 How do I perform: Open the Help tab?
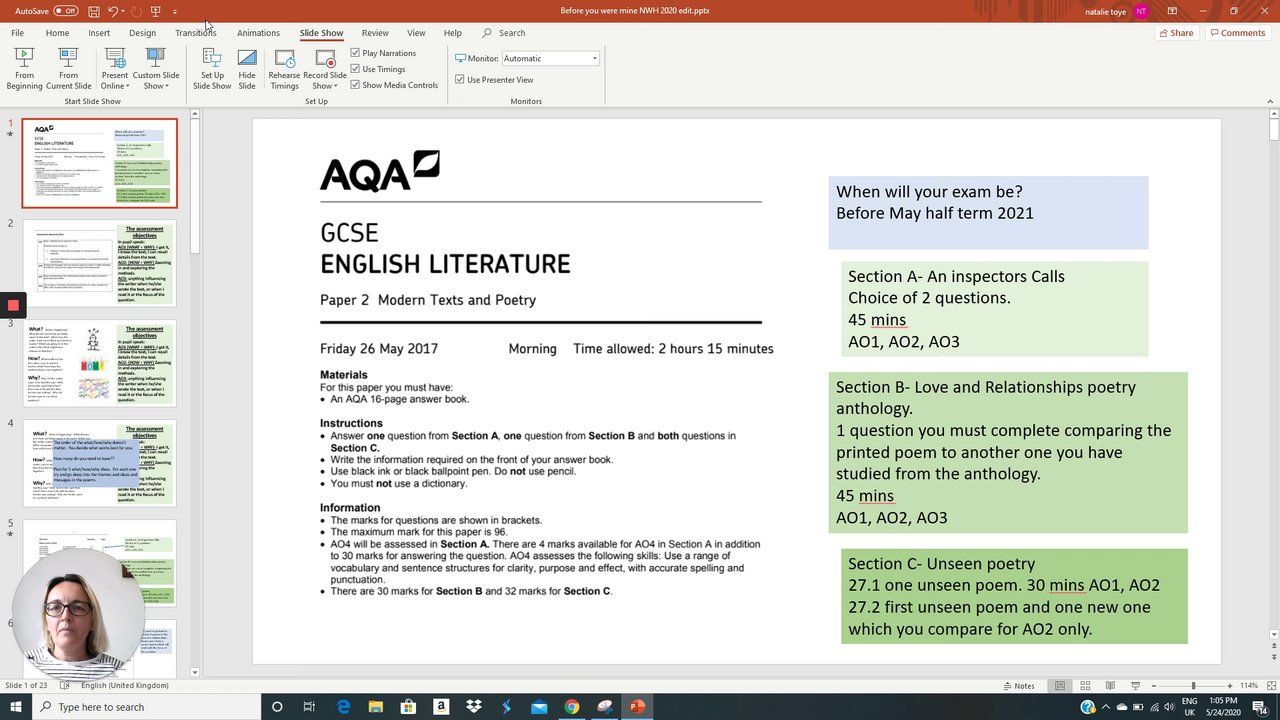click(452, 33)
